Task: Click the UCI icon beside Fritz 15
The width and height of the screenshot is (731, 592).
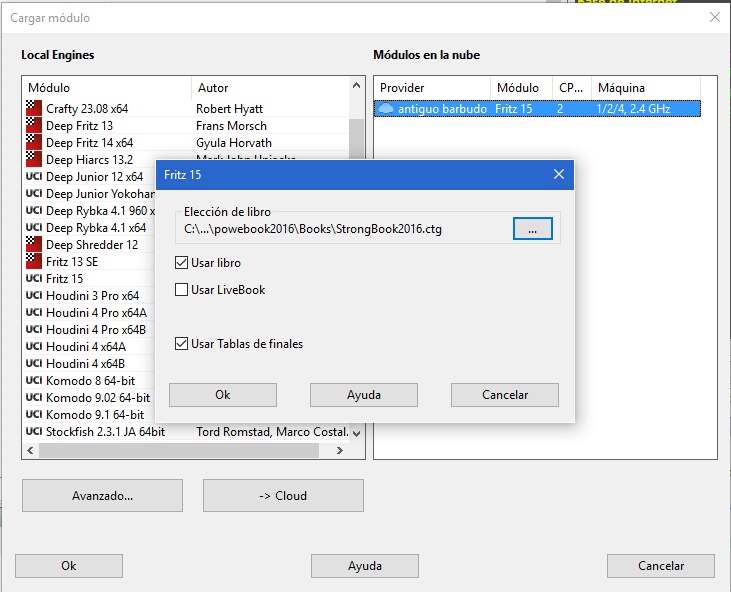Action: (34, 278)
